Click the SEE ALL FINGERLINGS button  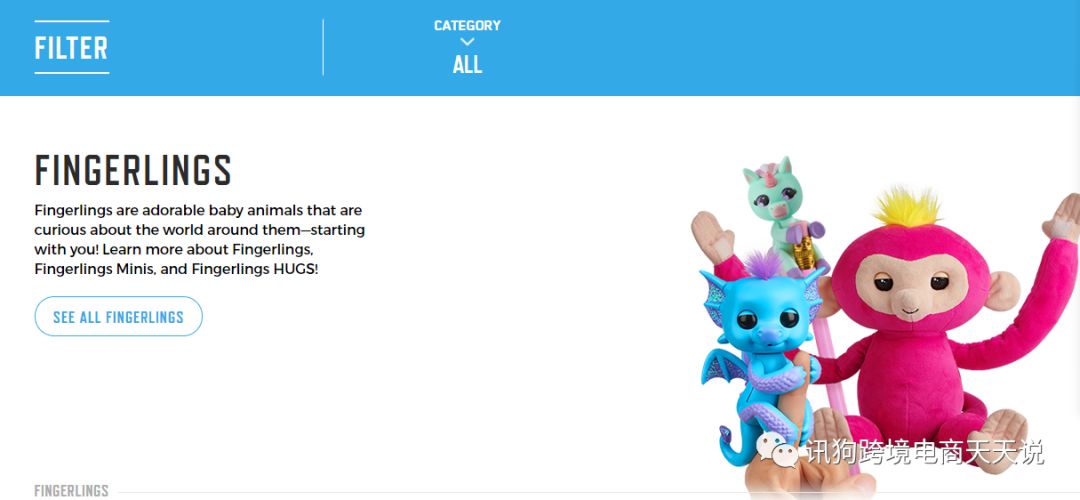click(118, 317)
